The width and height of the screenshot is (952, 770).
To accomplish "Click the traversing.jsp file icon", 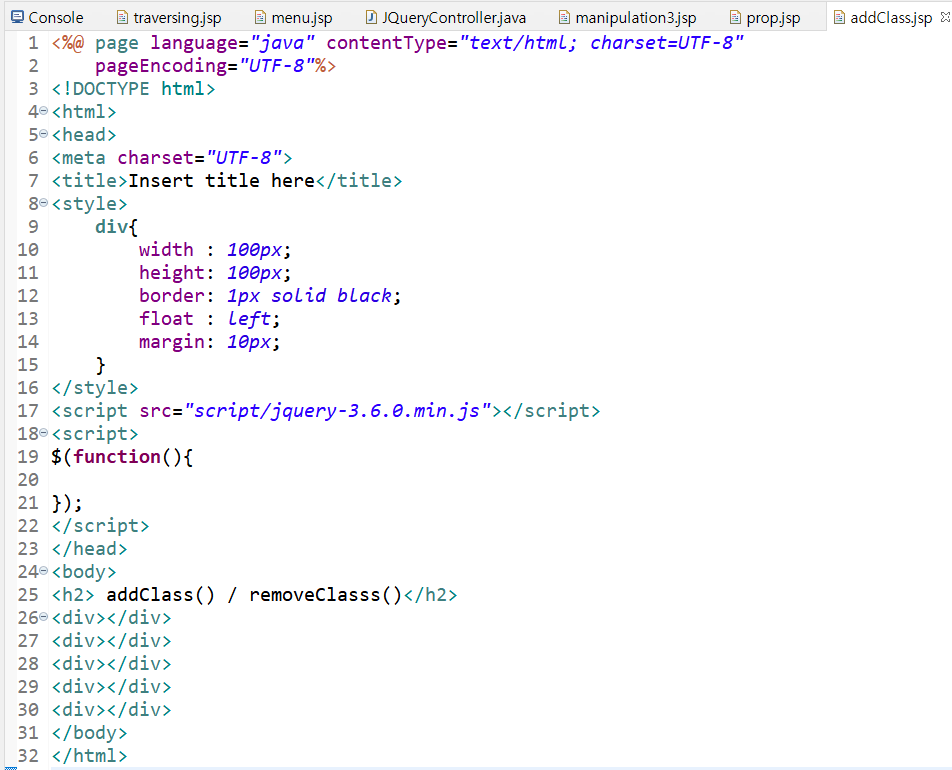I will tap(123, 18).
